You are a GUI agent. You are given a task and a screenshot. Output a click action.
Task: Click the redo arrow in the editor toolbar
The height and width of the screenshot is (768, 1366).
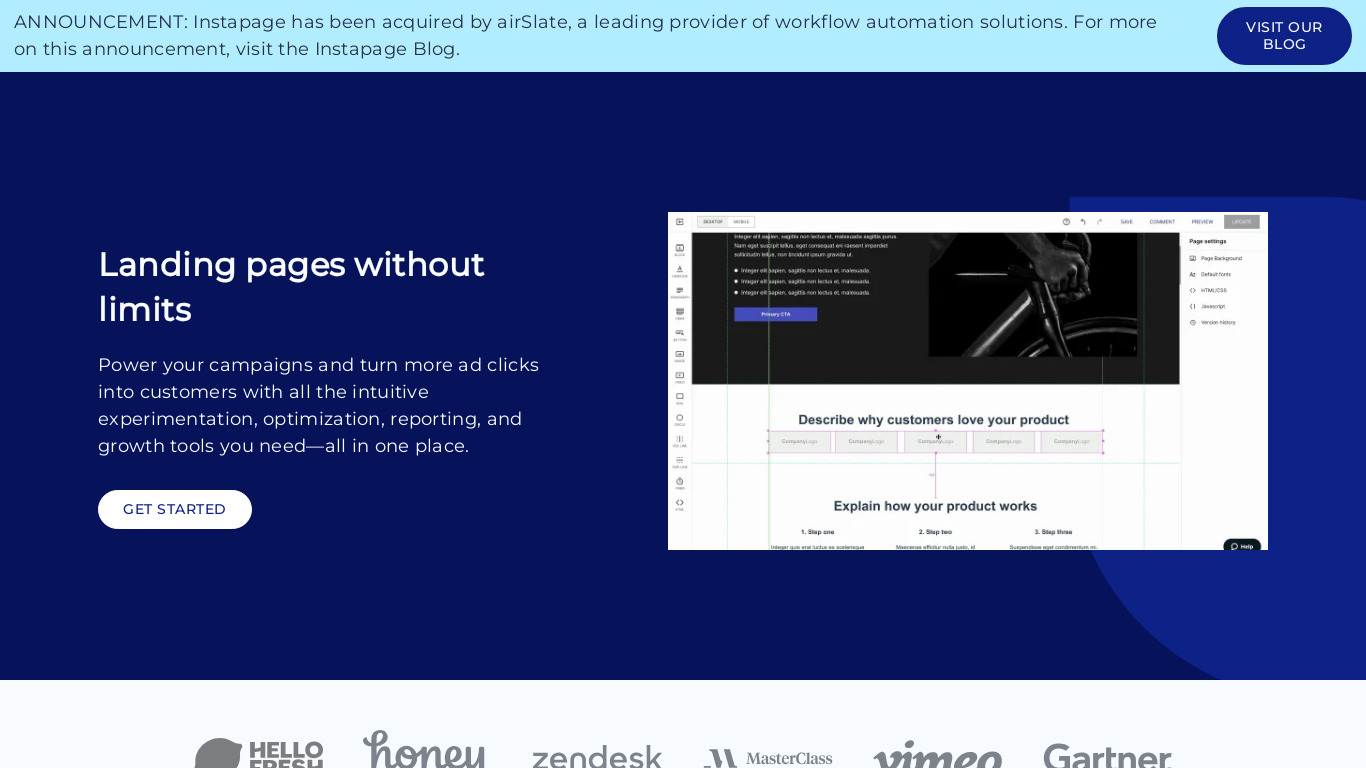pyautogui.click(x=1100, y=222)
